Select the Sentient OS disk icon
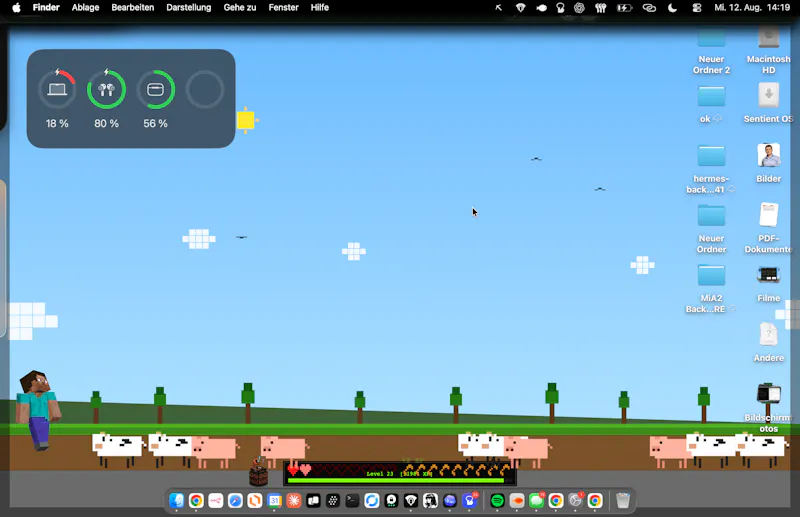Image resolution: width=800 pixels, height=517 pixels. pos(768,95)
